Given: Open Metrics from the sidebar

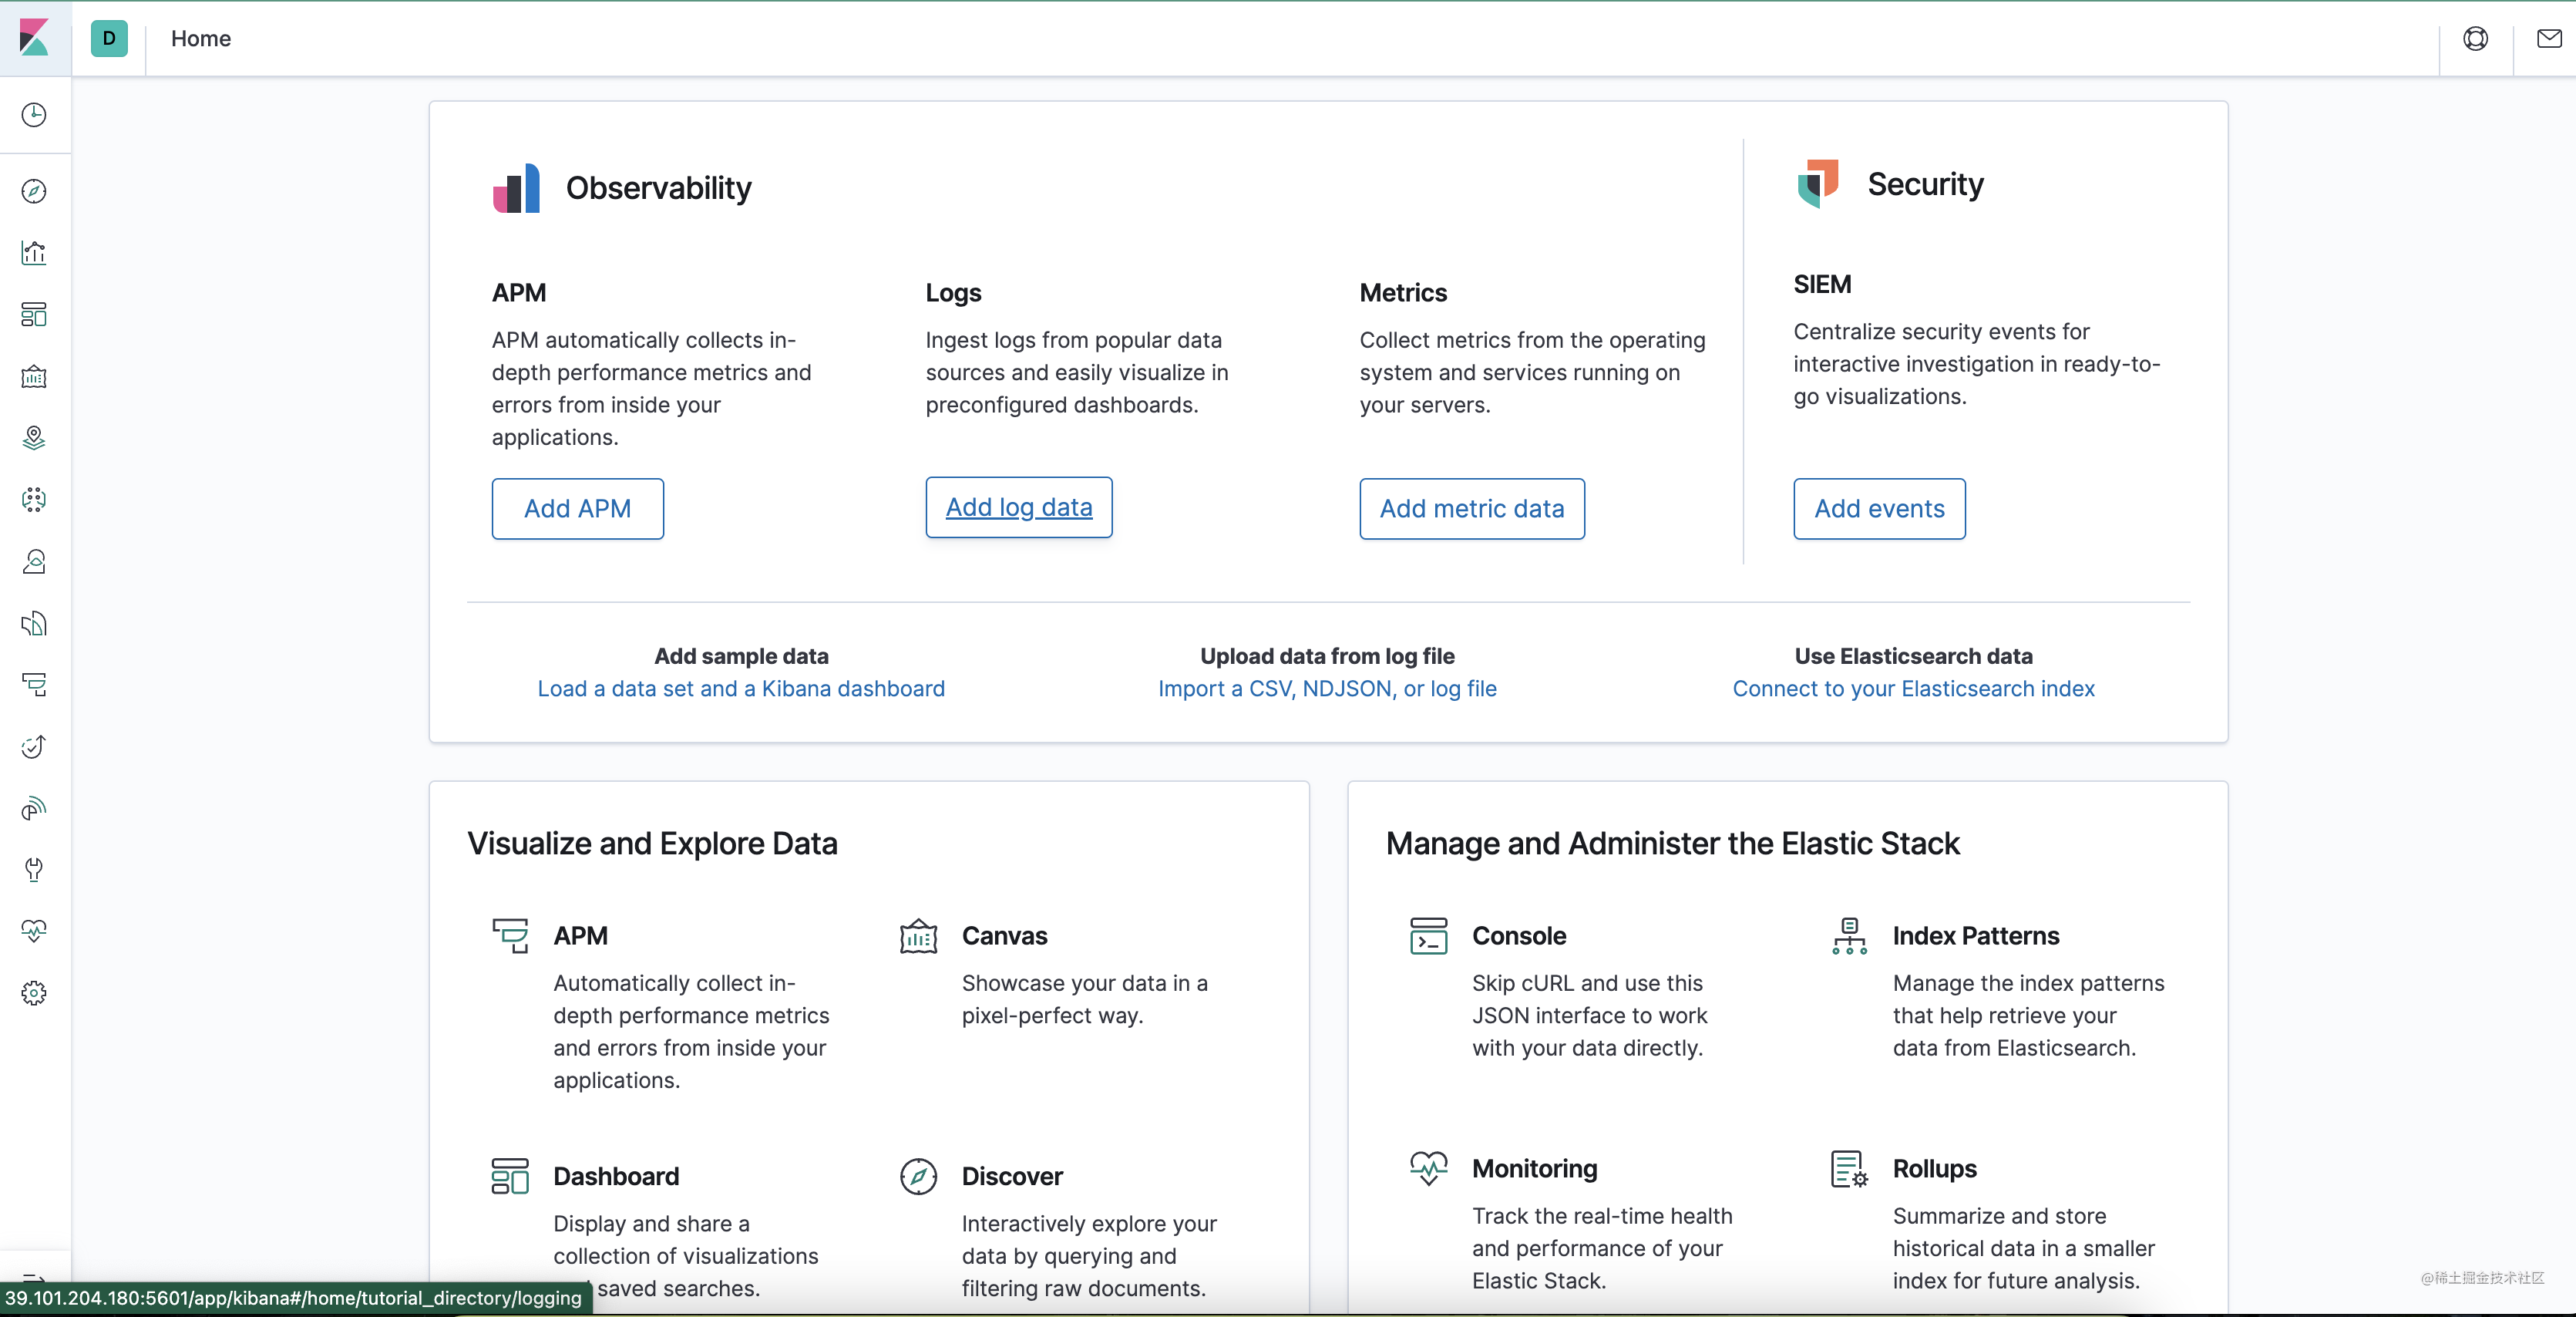Looking at the screenshot, I should (x=34, y=561).
